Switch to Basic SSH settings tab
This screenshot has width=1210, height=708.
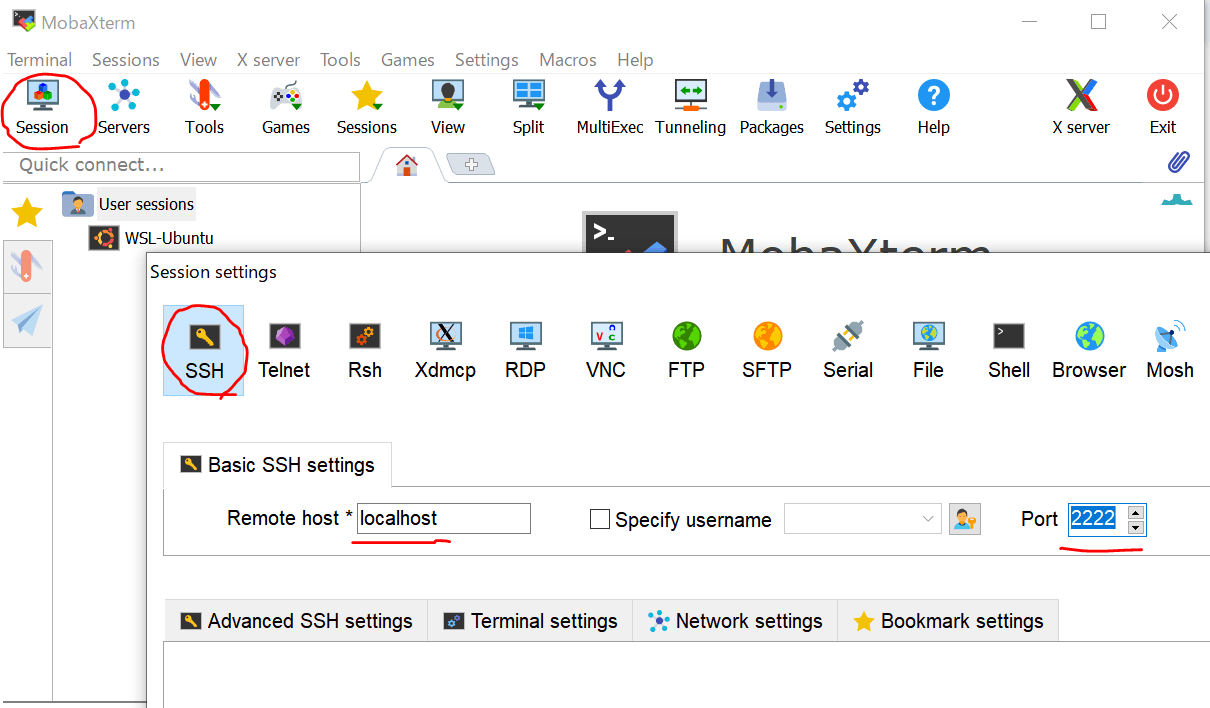pyautogui.click(x=278, y=465)
